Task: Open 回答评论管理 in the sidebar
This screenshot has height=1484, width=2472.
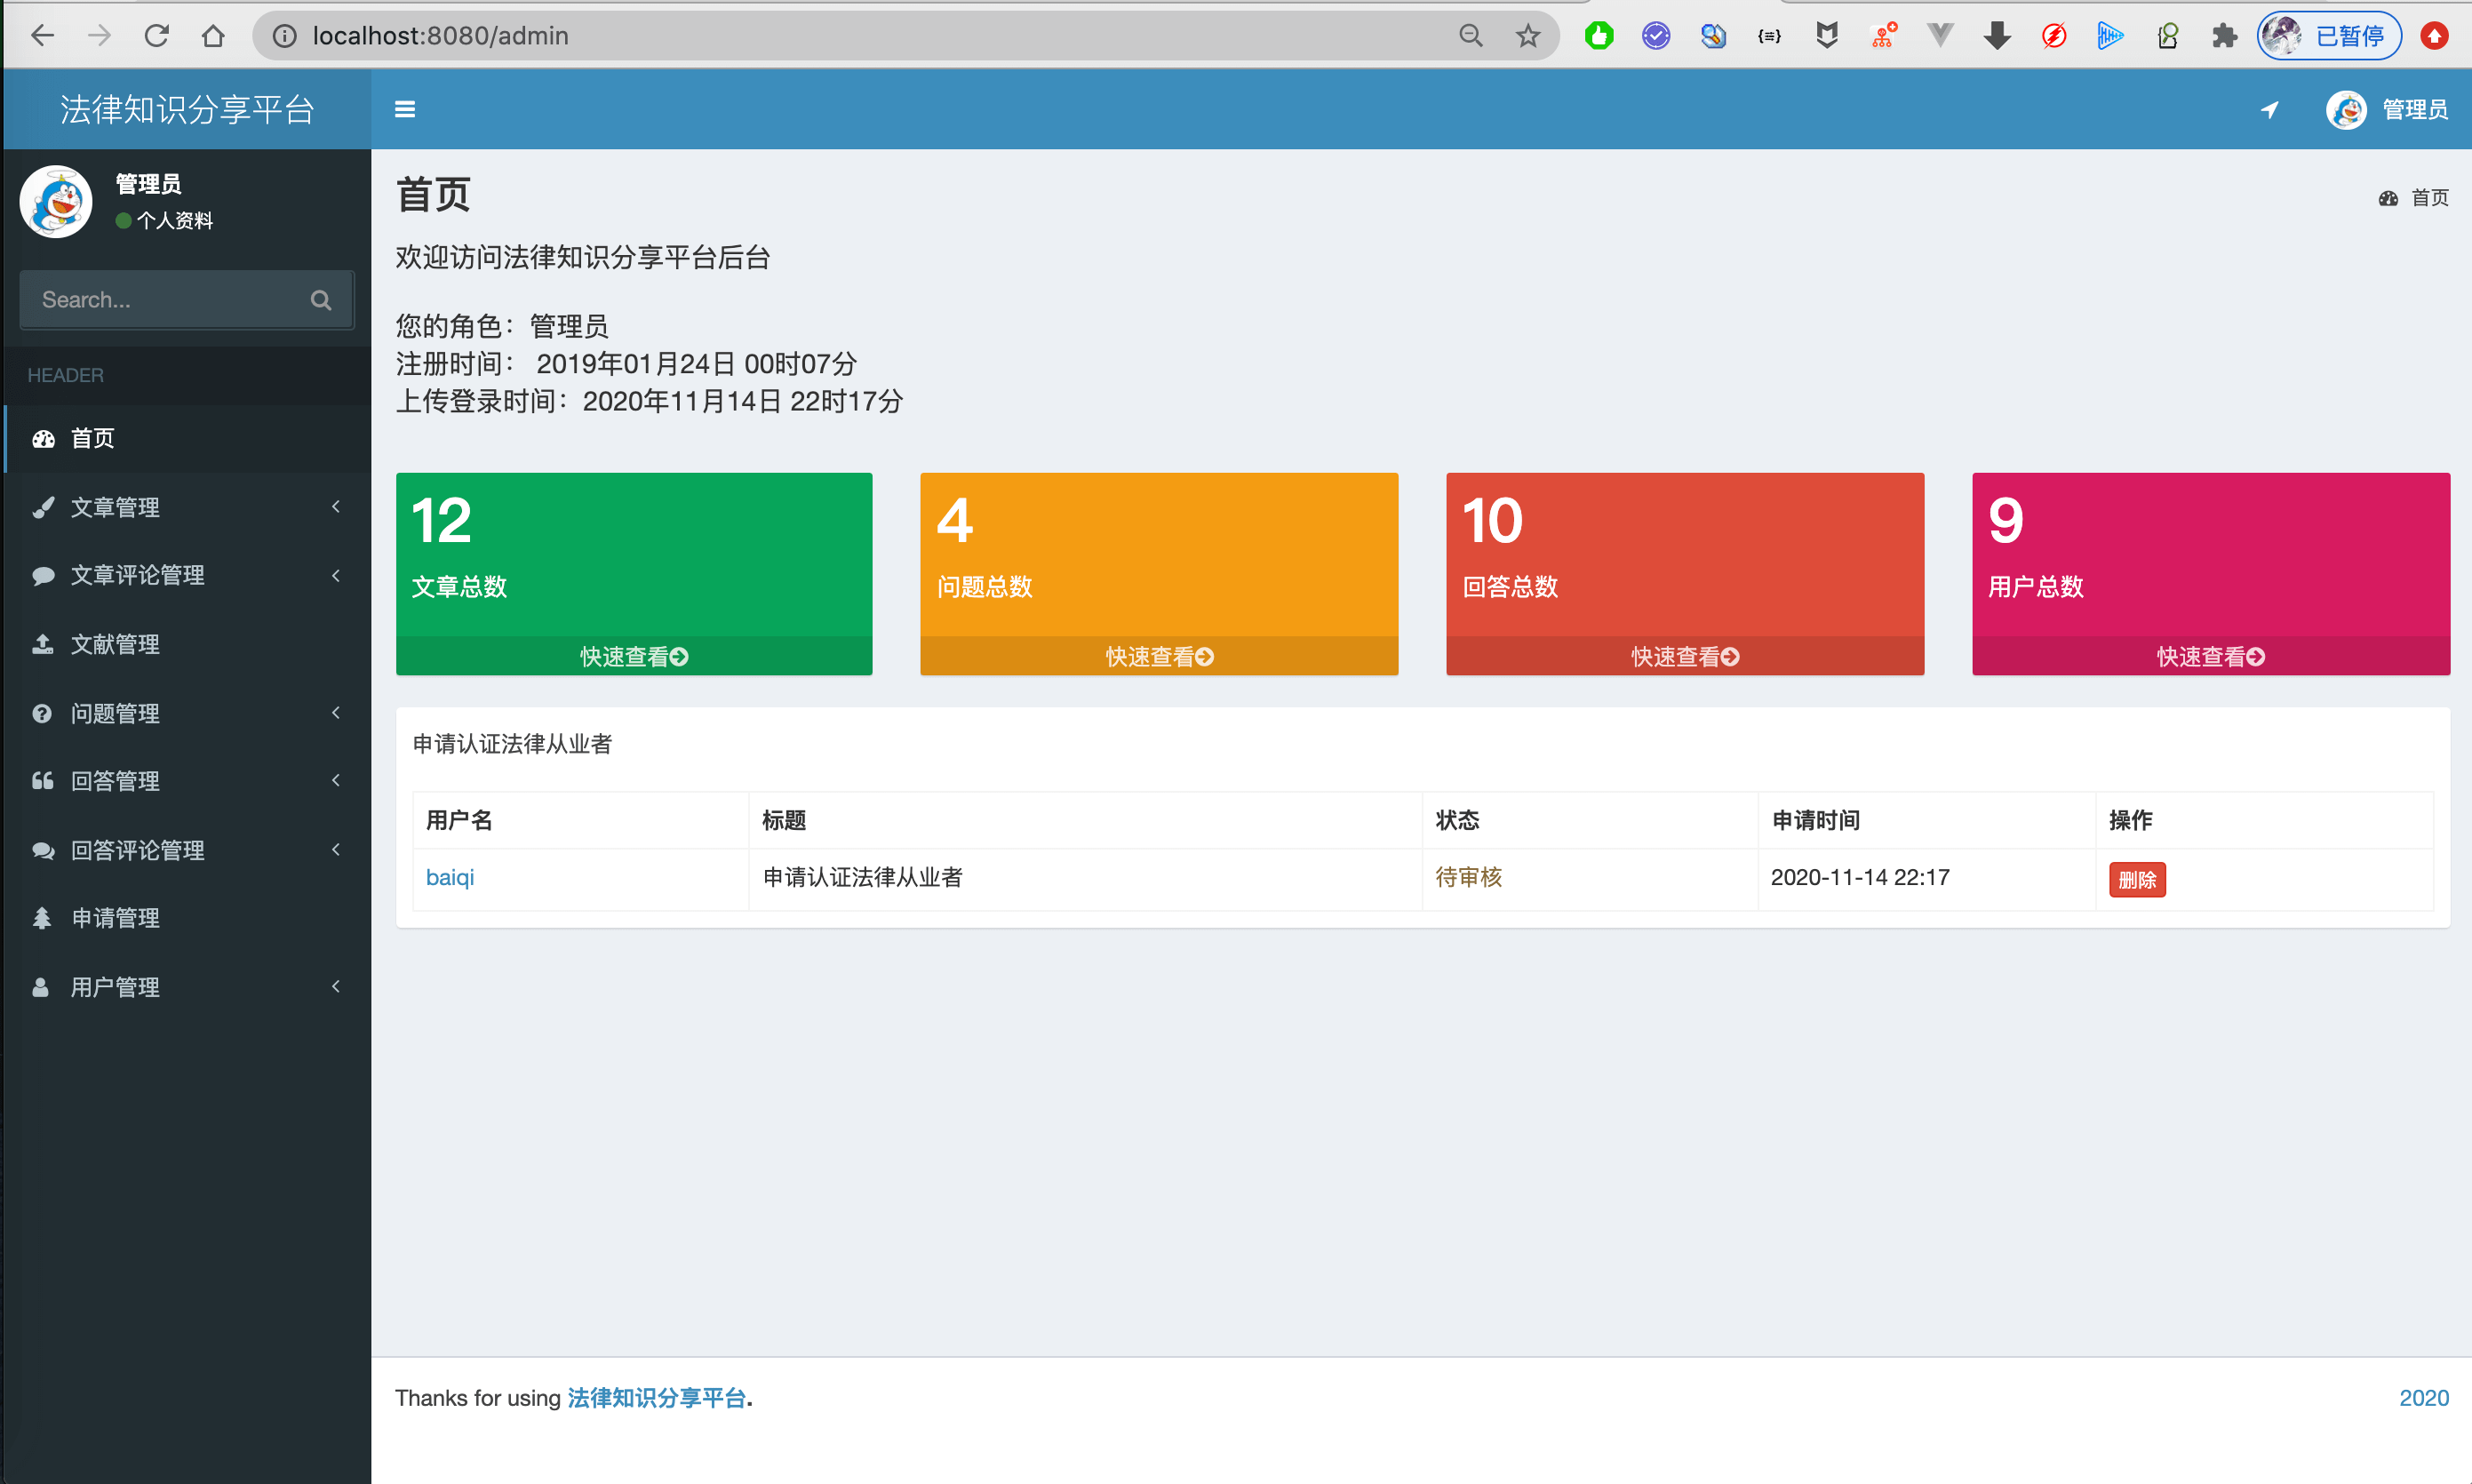Action: click(137, 850)
